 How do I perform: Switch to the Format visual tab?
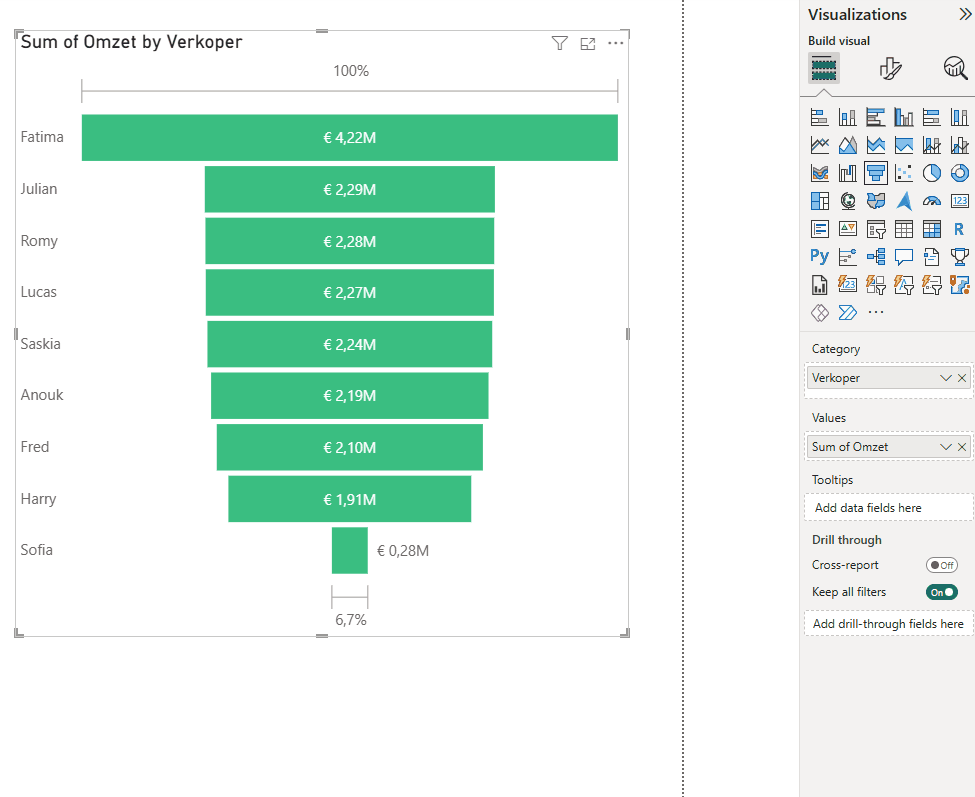[891, 68]
